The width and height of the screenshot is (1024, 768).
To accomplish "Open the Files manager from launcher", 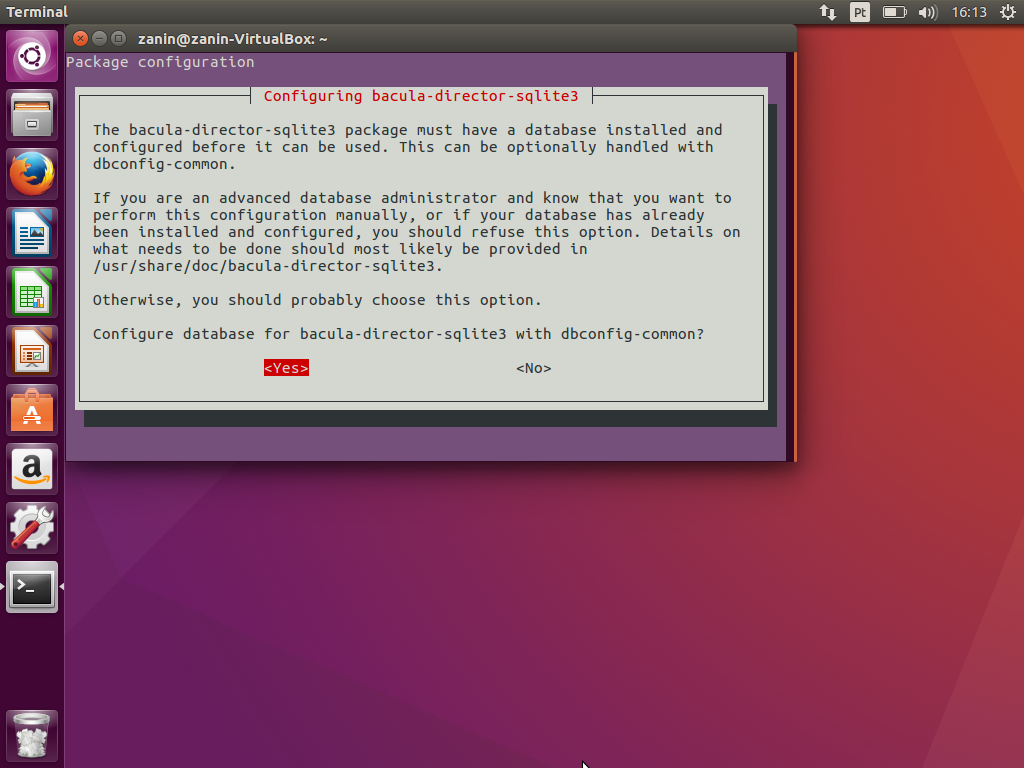I will [x=32, y=116].
